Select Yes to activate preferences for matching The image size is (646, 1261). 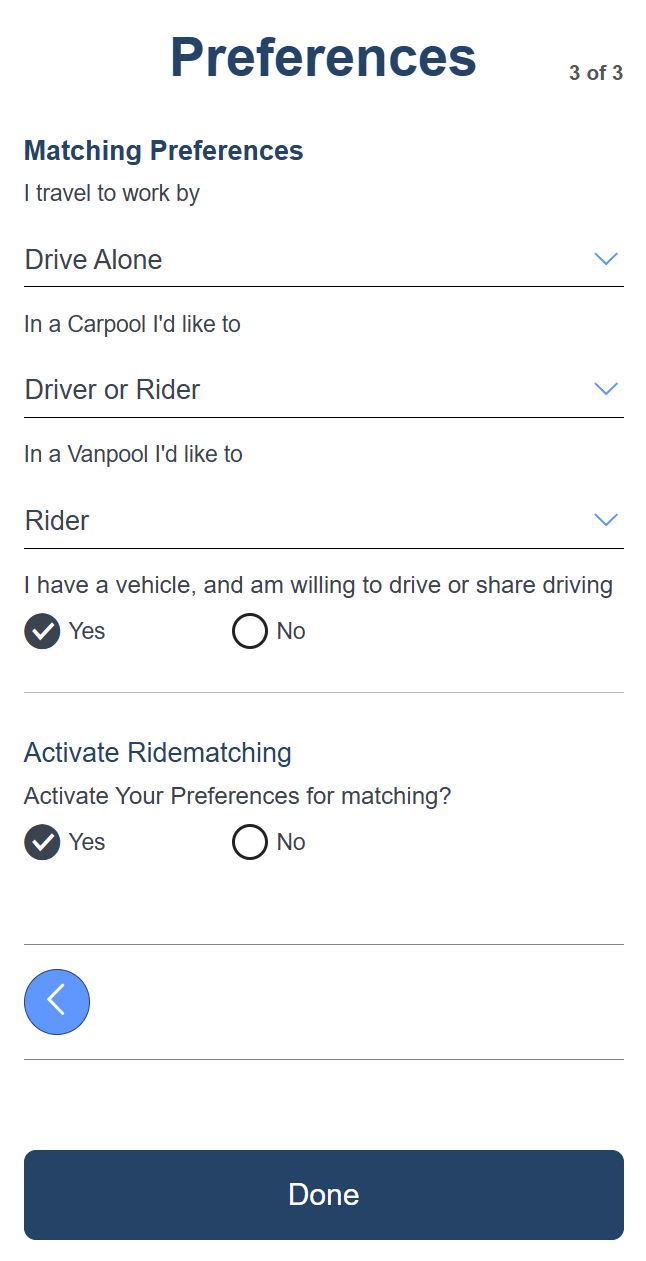[41, 842]
